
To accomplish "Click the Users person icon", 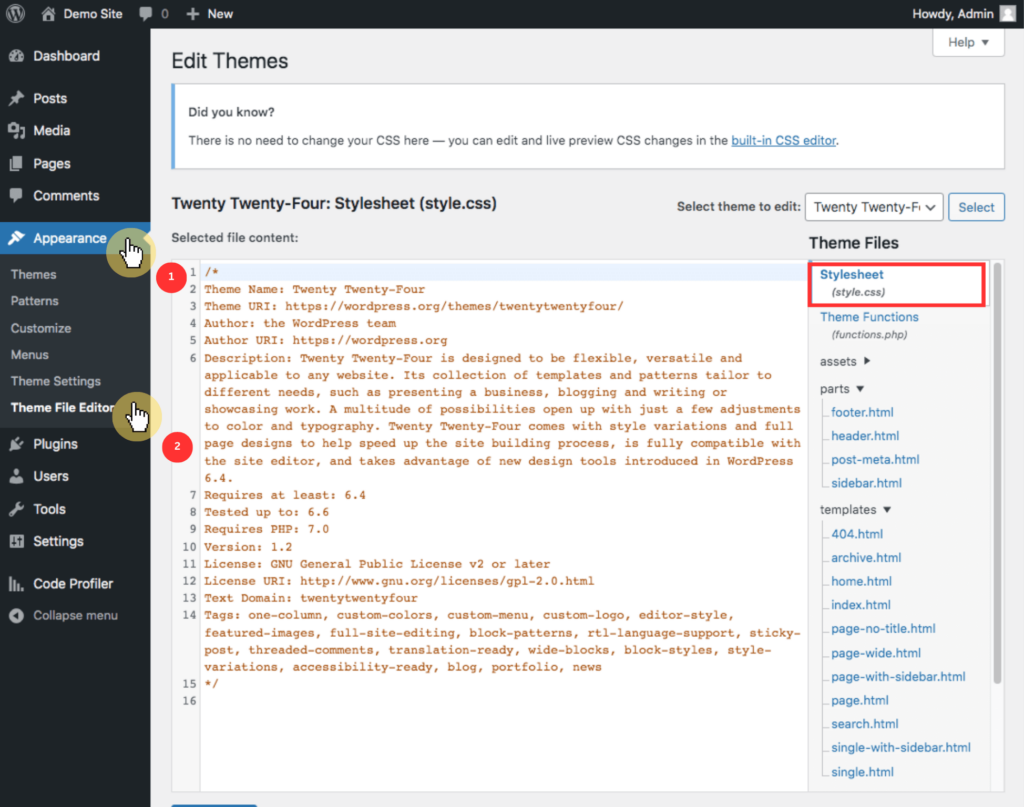I will (x=16, y=476).
